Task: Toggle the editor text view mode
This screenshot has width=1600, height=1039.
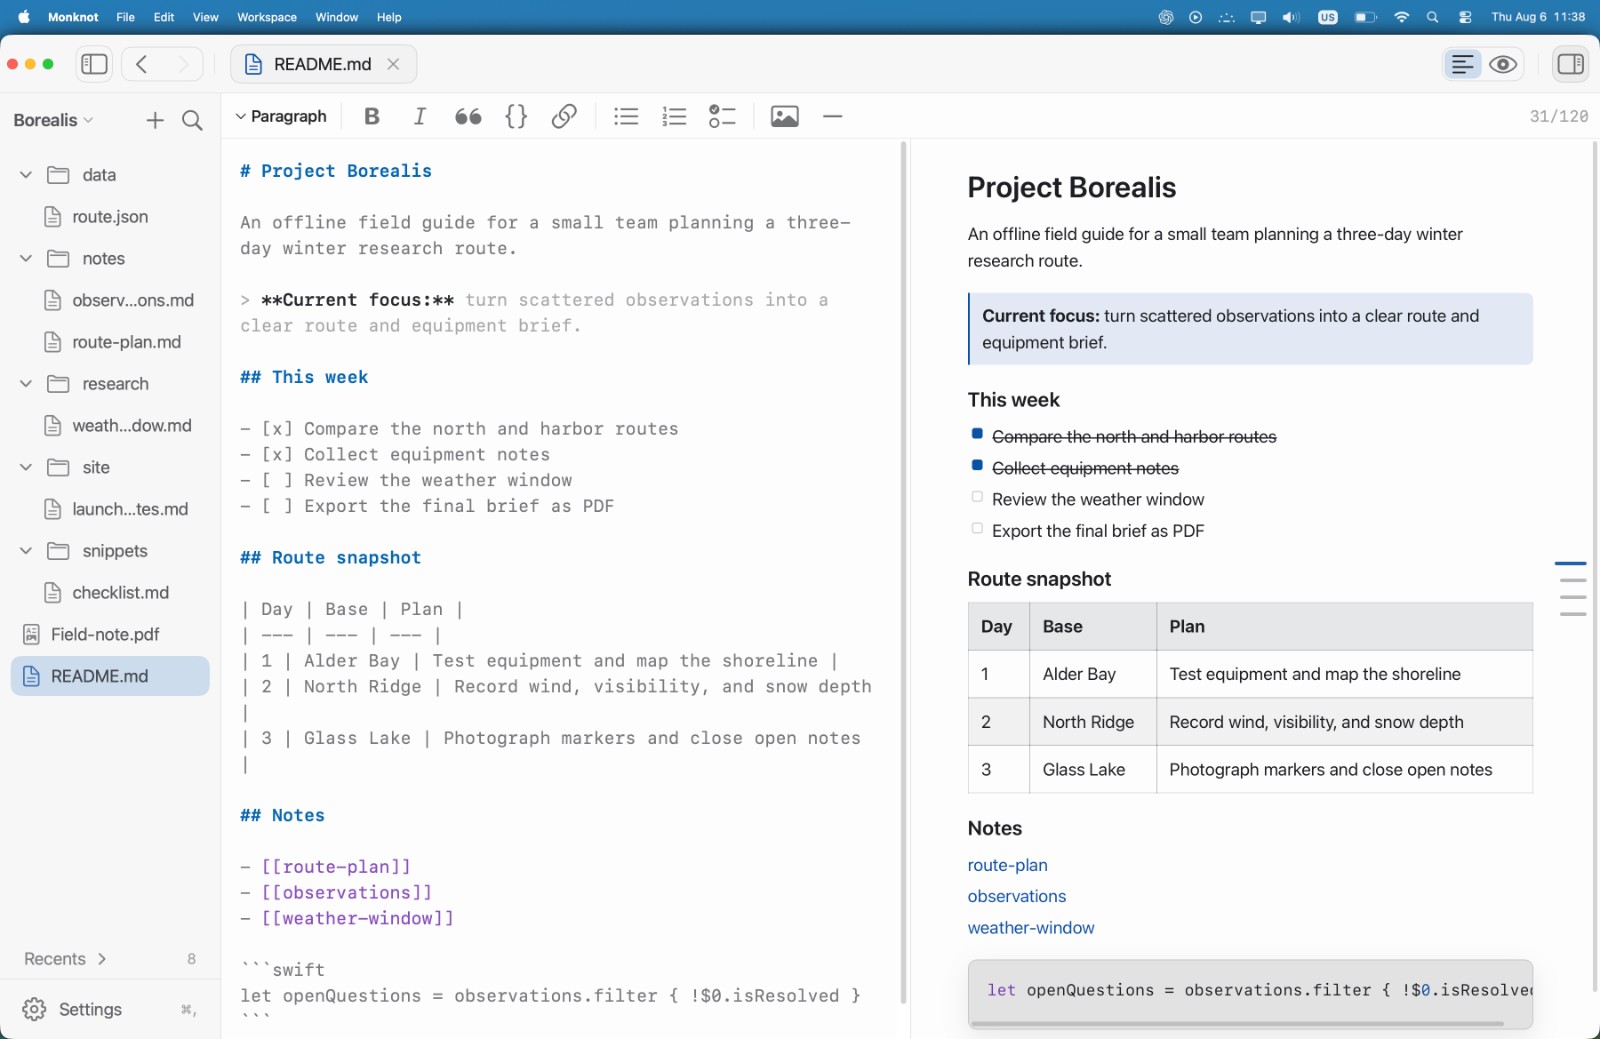Action: coord(1462,64)
